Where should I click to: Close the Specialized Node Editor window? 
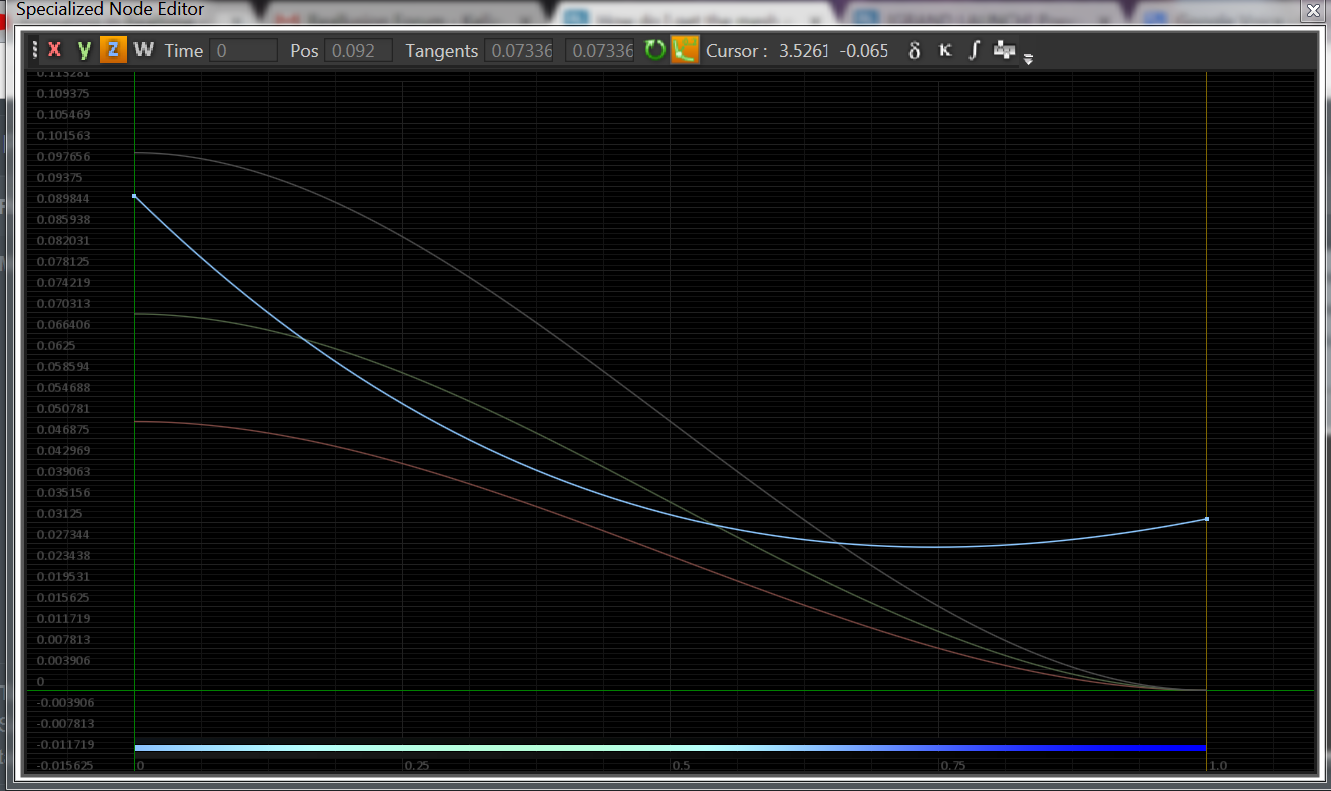pyautogui.click(x=1313, y=10)
